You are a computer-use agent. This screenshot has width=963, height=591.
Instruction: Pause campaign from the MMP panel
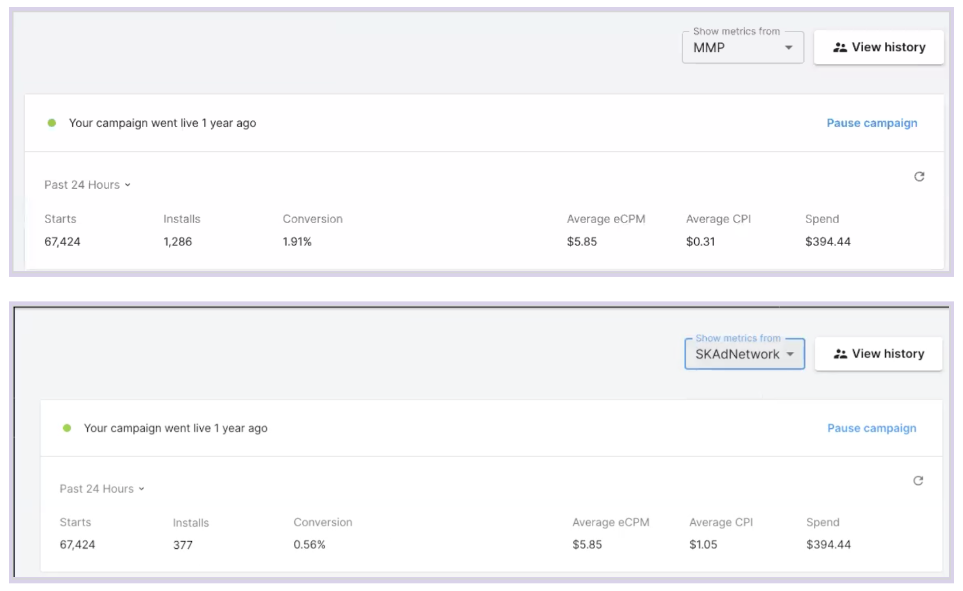click(x=871, y=123)
